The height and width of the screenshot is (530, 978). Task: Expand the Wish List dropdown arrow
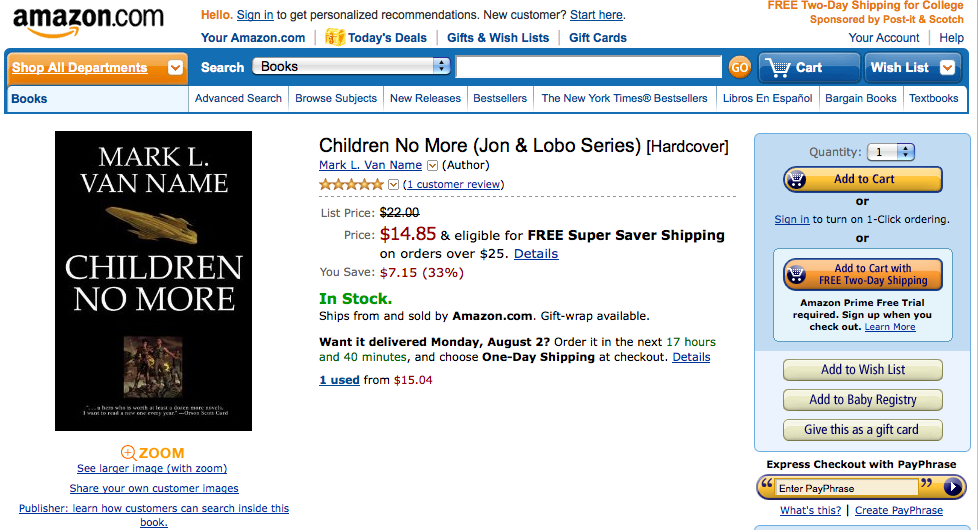coord(947,67)
